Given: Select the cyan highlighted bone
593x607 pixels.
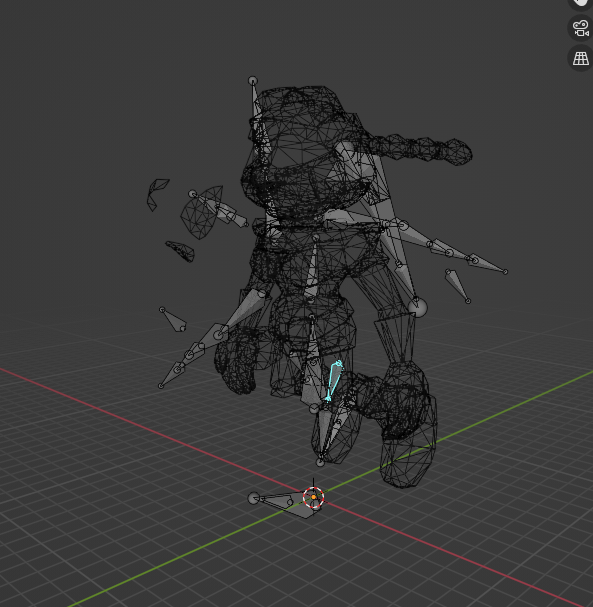Looking at the screenshot, I should click(x=334, y=381).
